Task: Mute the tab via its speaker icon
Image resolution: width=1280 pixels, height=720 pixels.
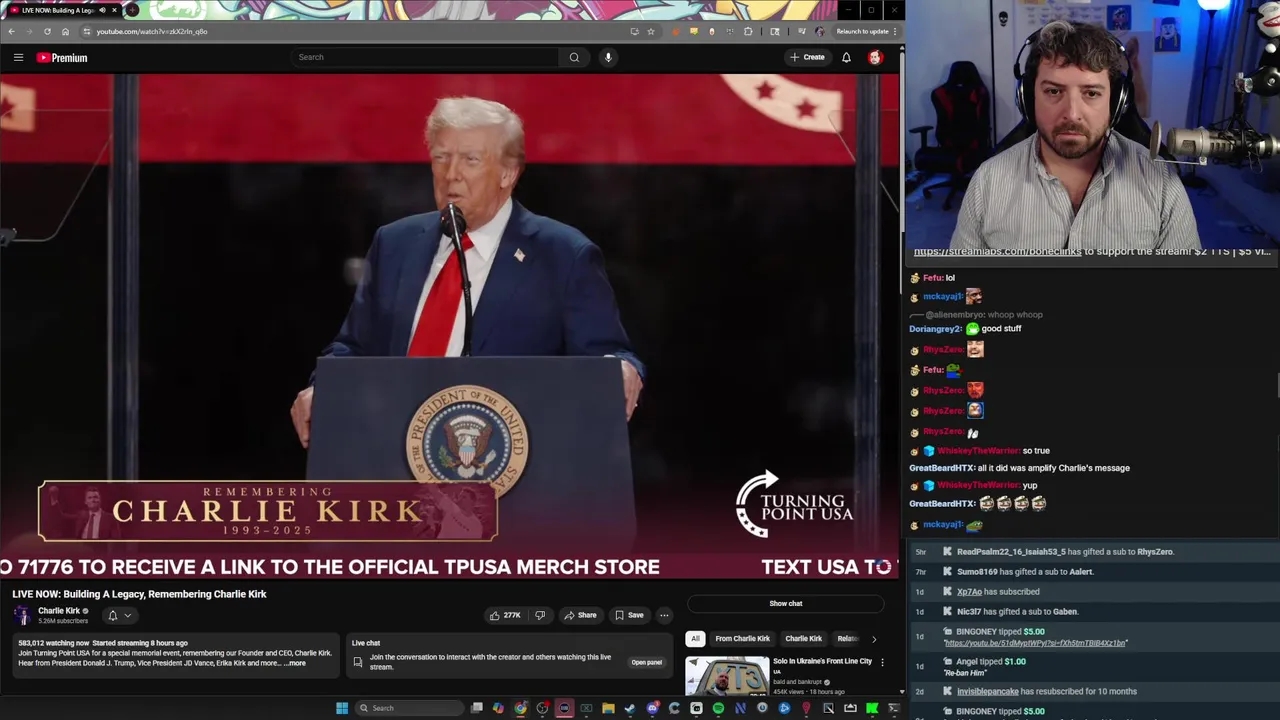Action: (102, 10)
